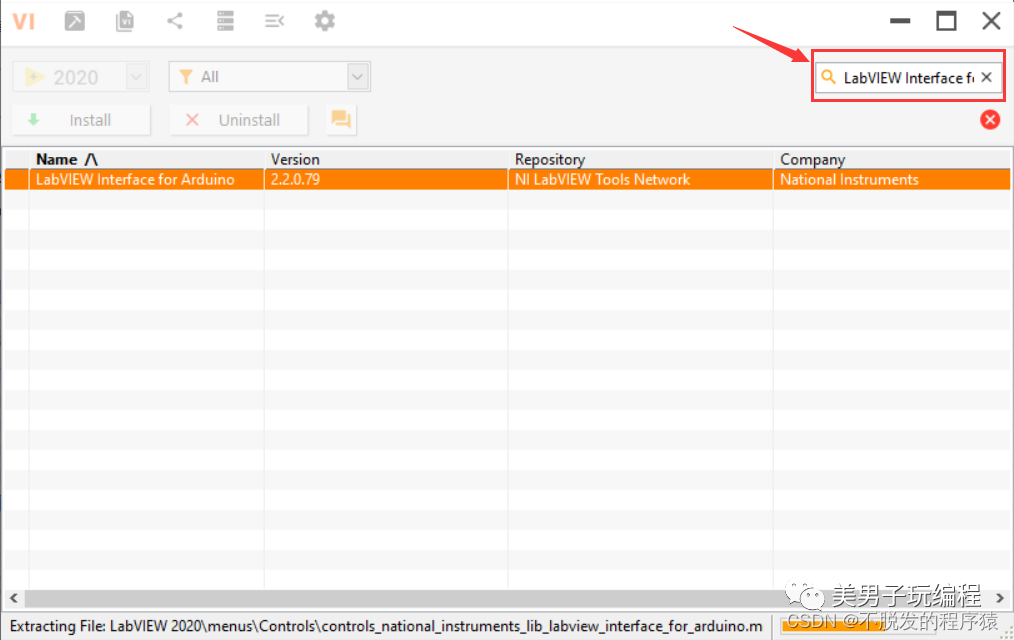Sort by the Version column header

point(386,159)
